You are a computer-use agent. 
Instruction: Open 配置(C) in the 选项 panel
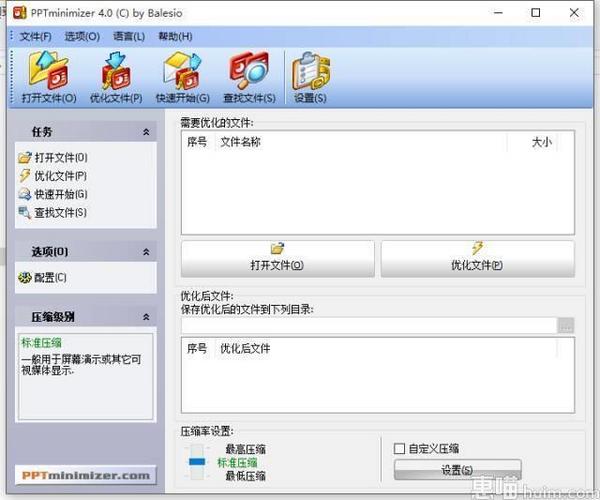[42, 278]
